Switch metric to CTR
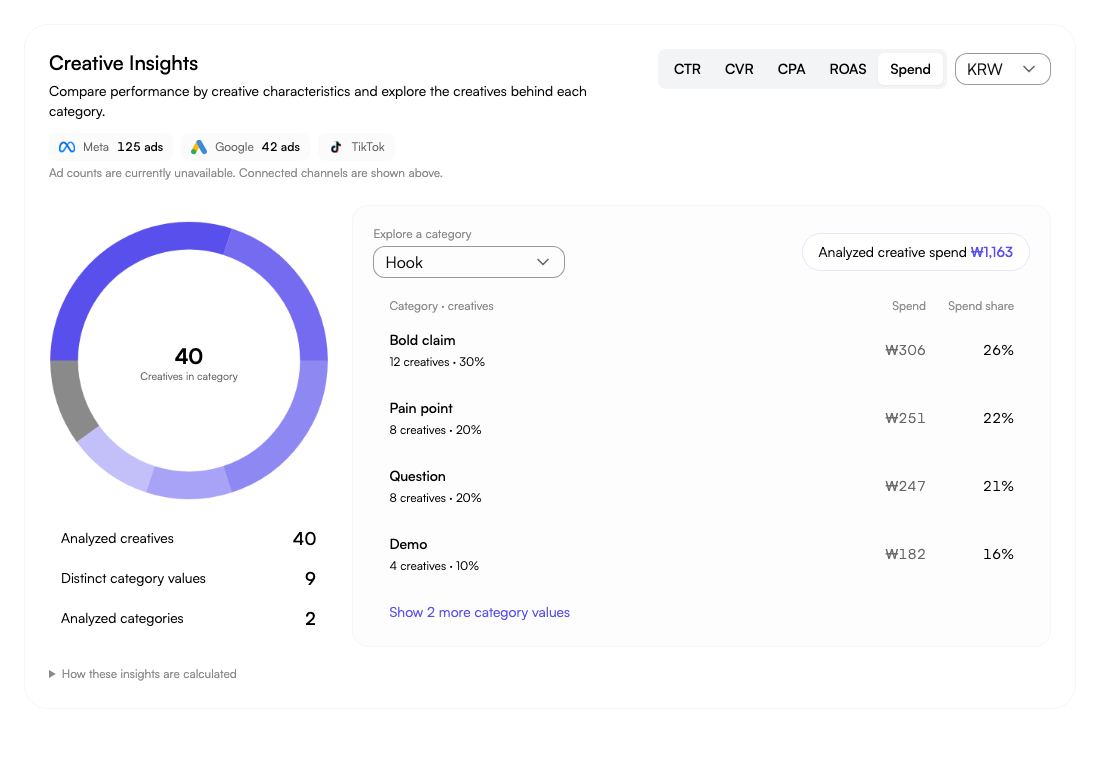The height and width of the screenshot is (760, 1100). 687,69
